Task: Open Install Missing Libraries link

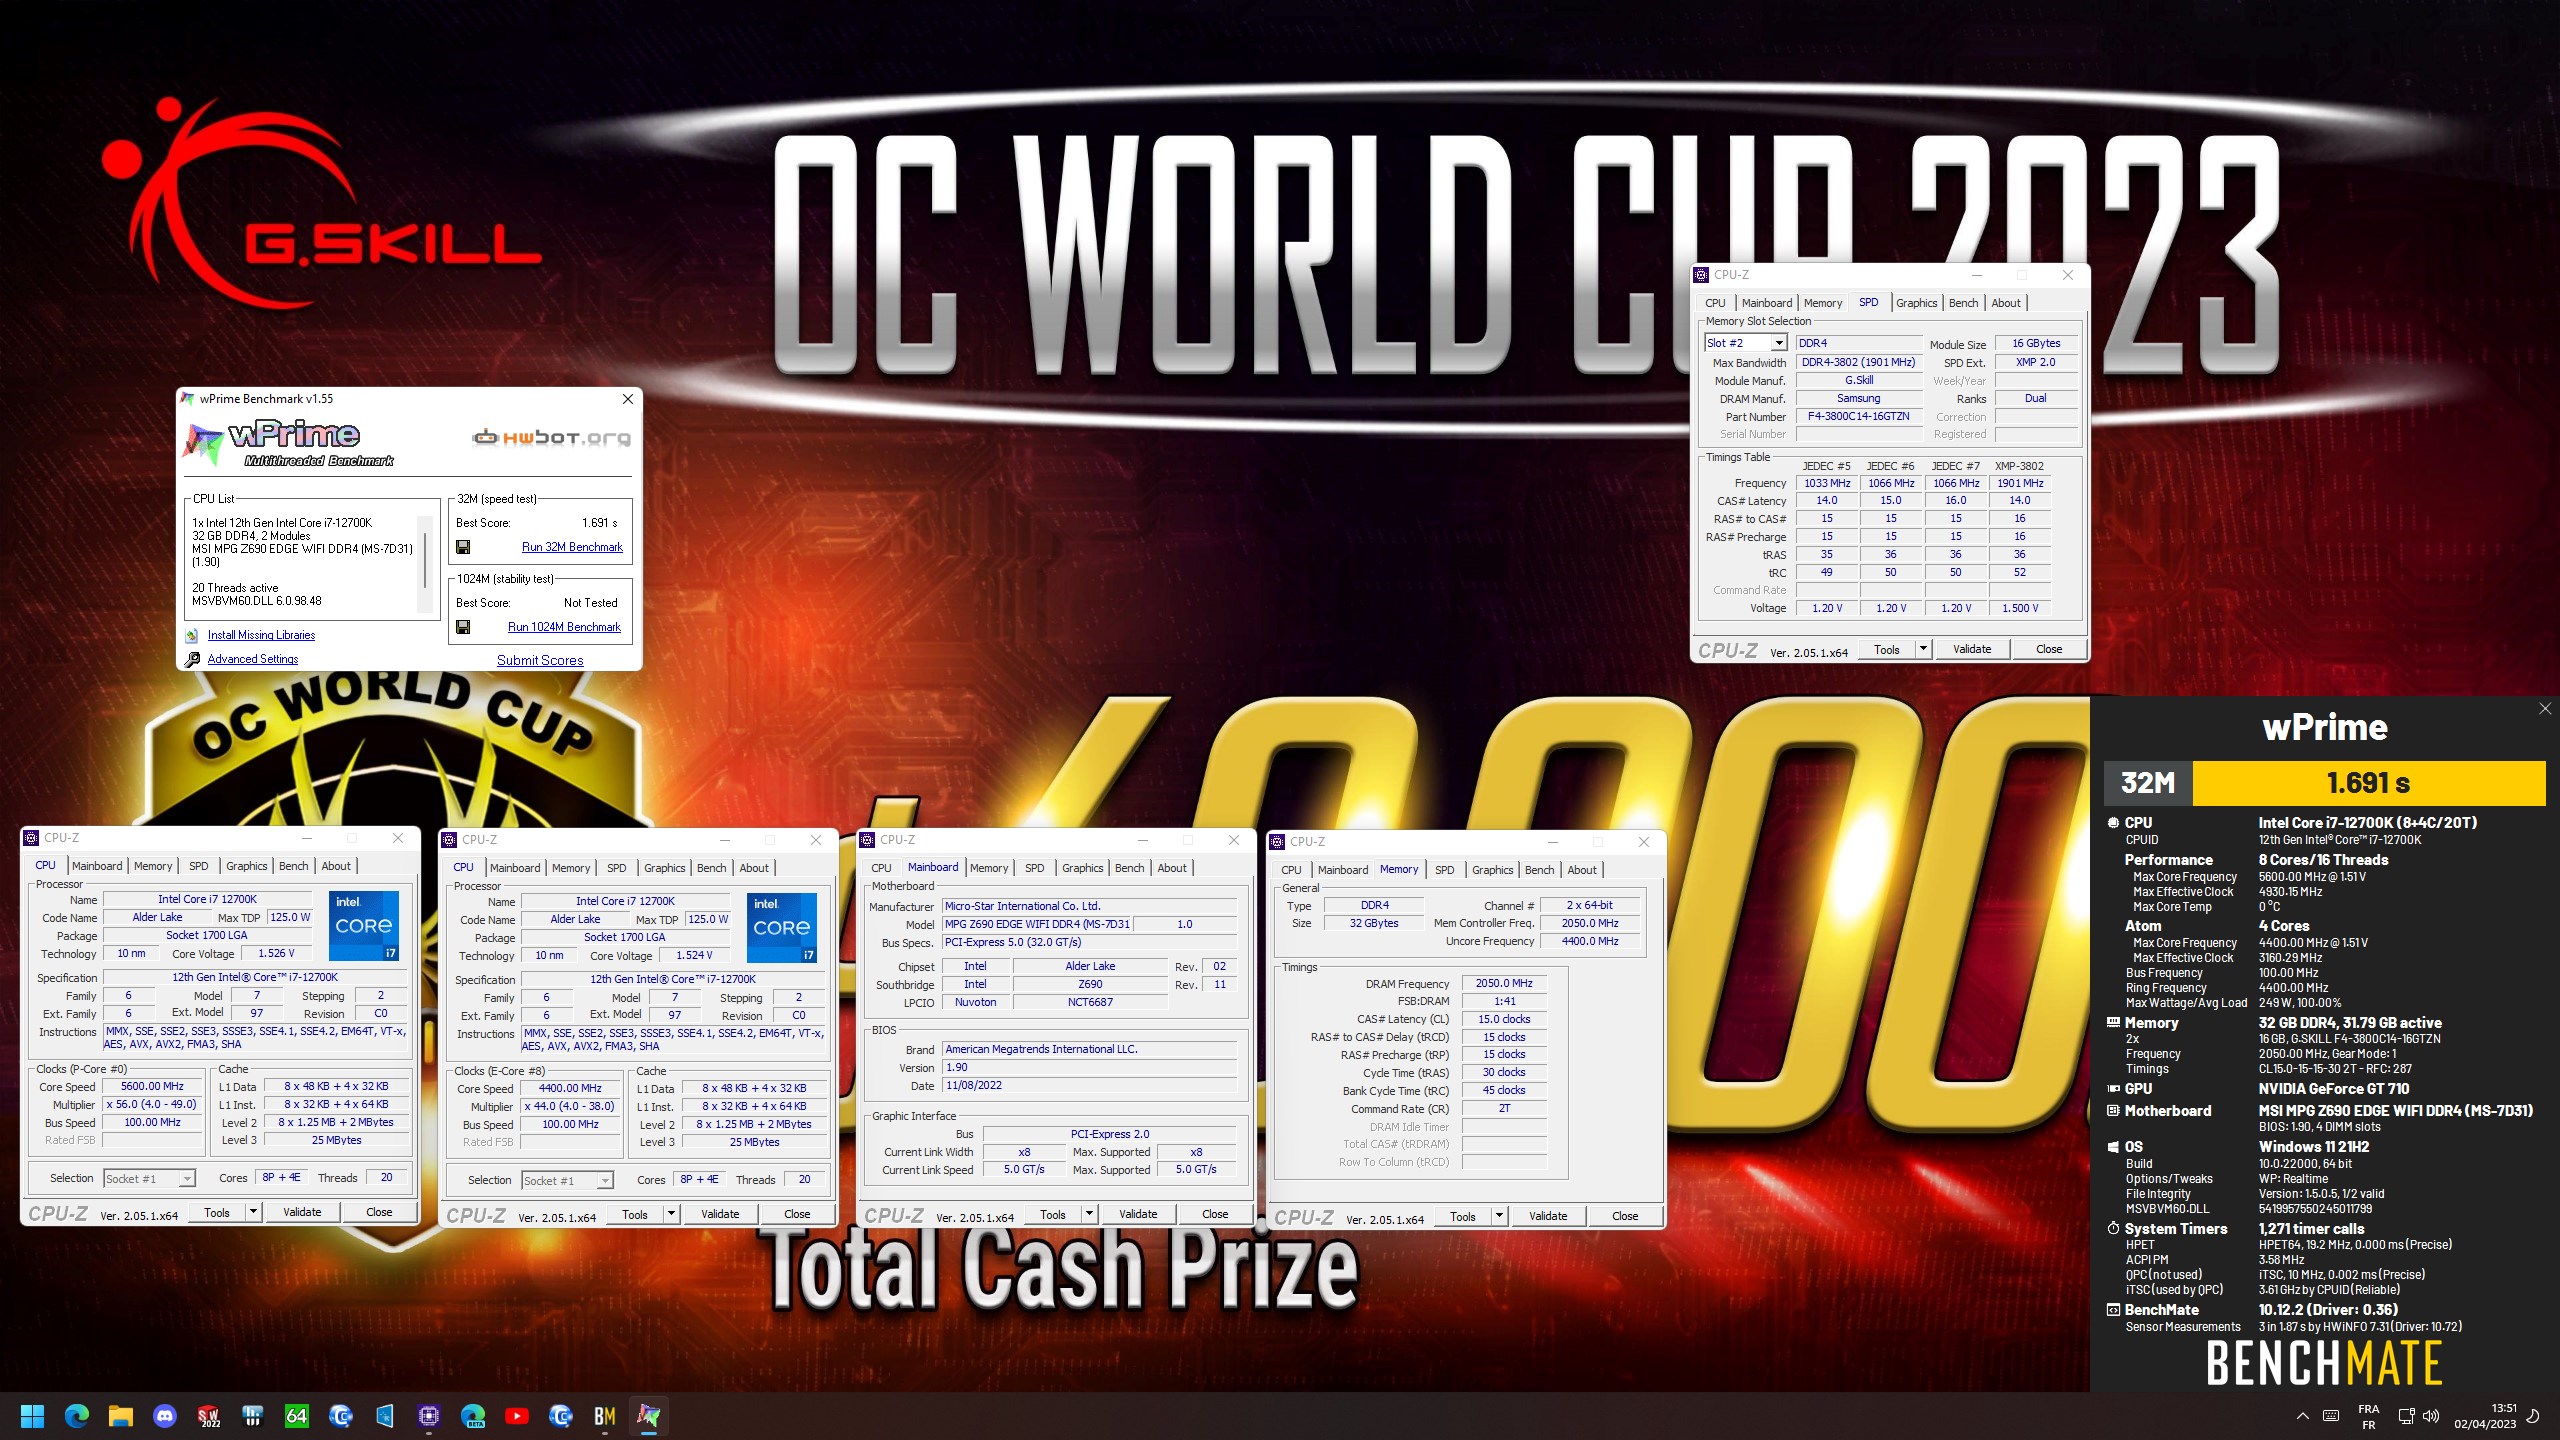Action: click(x=261, y=635)
